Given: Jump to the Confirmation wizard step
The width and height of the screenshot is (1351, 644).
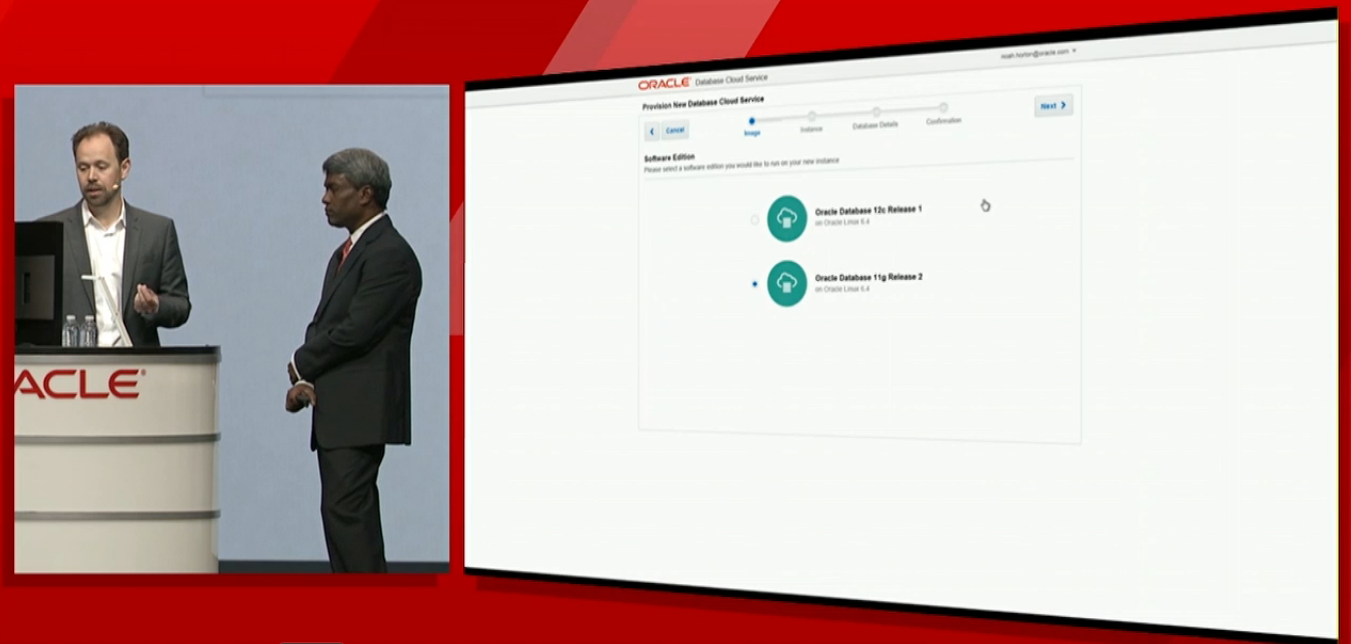Looking at the screenshot, I should tap(943, 114).
